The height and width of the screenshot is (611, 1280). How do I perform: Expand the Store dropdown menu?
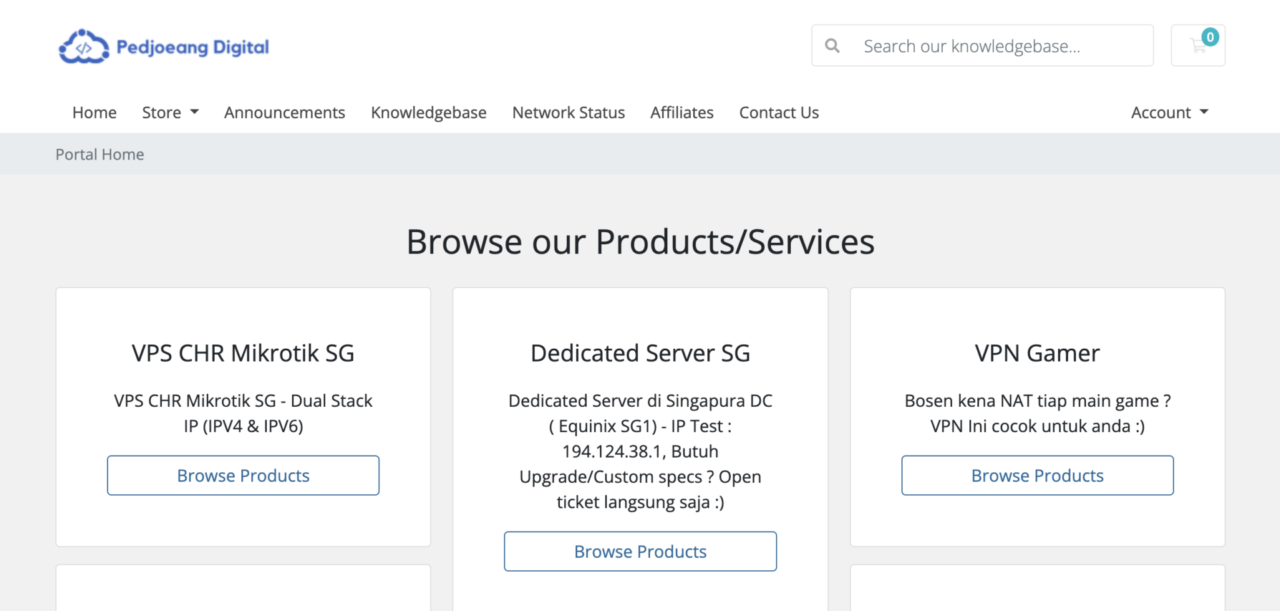click(170, 113)
